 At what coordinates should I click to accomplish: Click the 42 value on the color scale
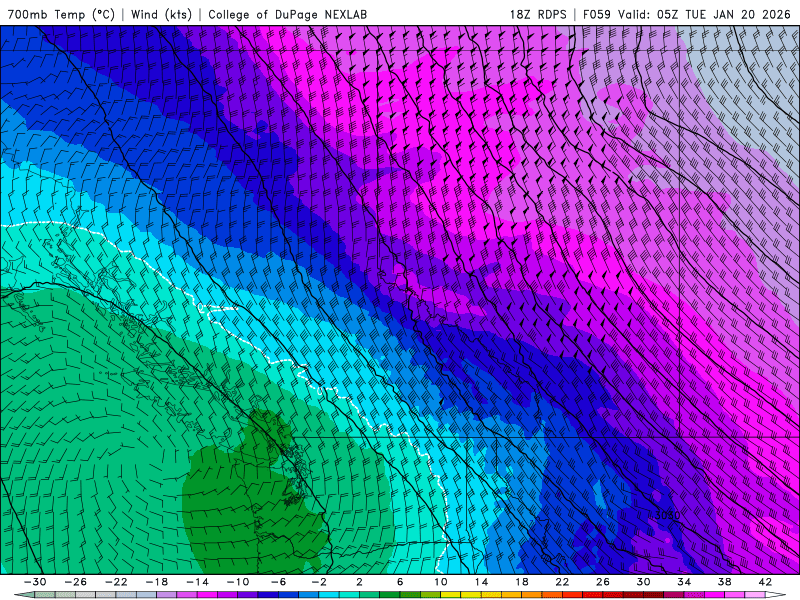[765, 582]
